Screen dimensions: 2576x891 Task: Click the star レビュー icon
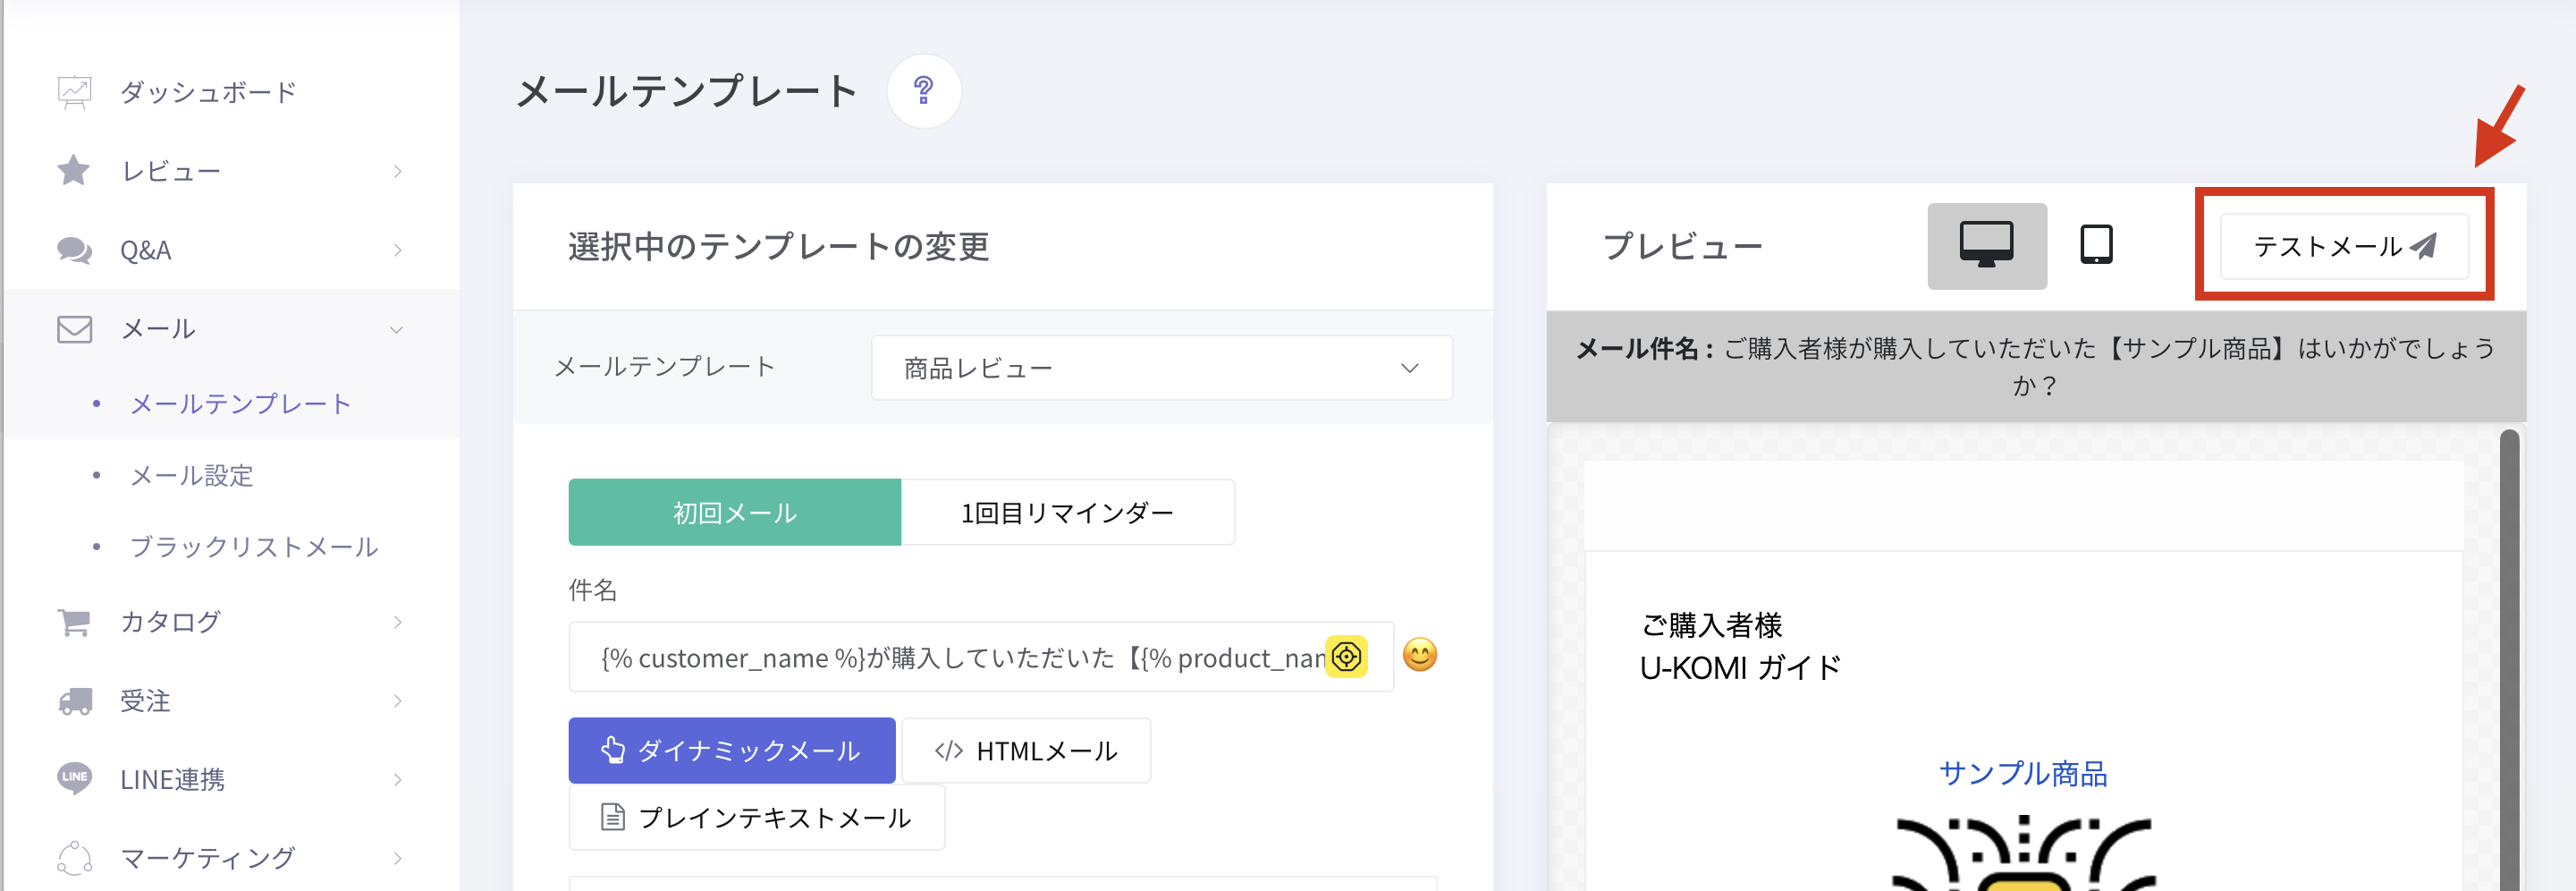(x=74, y=171)
